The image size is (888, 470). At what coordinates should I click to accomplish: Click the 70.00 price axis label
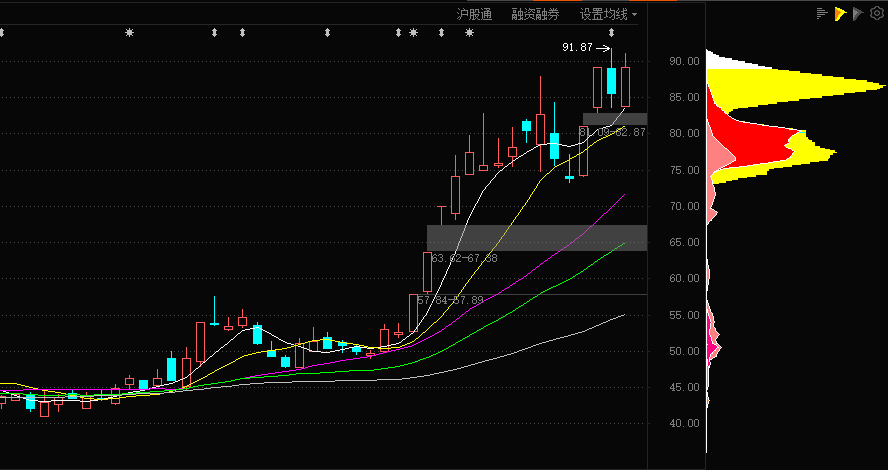click(684, 206)
